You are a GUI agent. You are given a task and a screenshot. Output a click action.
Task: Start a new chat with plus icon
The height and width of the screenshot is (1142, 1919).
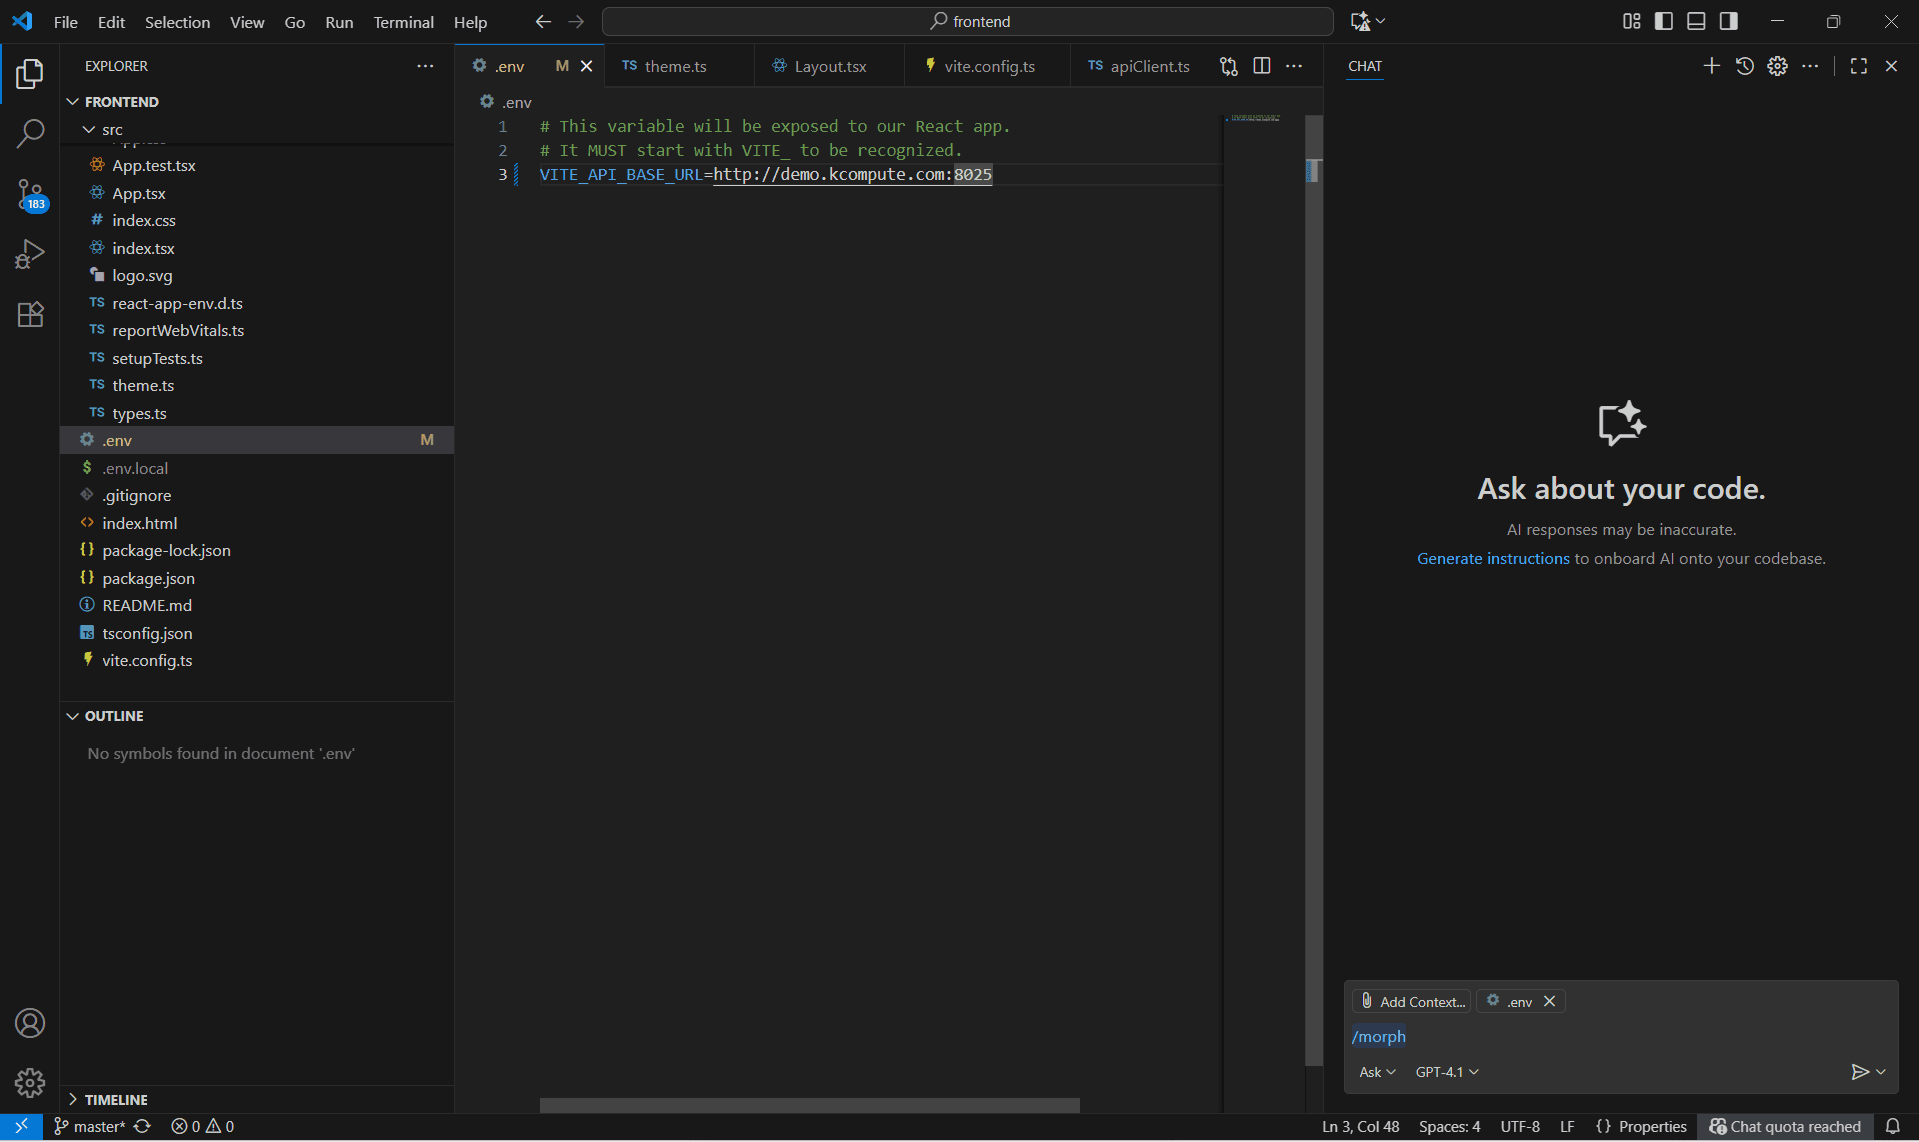[1712, 66]
